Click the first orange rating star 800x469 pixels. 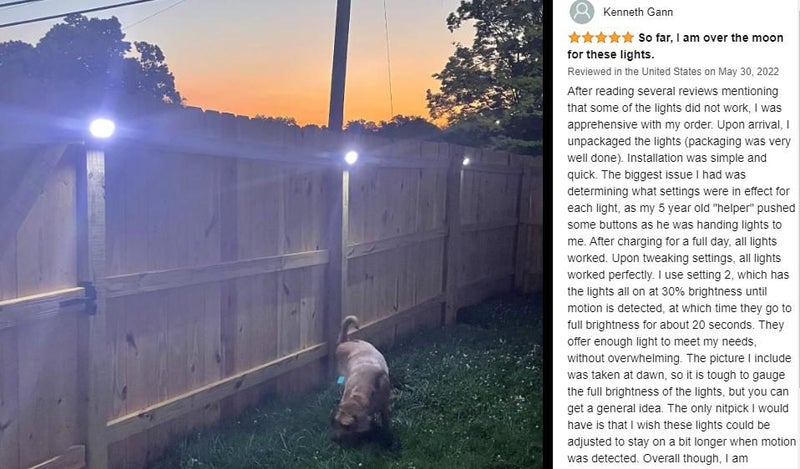pyautogui.click(x=574, y=38)
